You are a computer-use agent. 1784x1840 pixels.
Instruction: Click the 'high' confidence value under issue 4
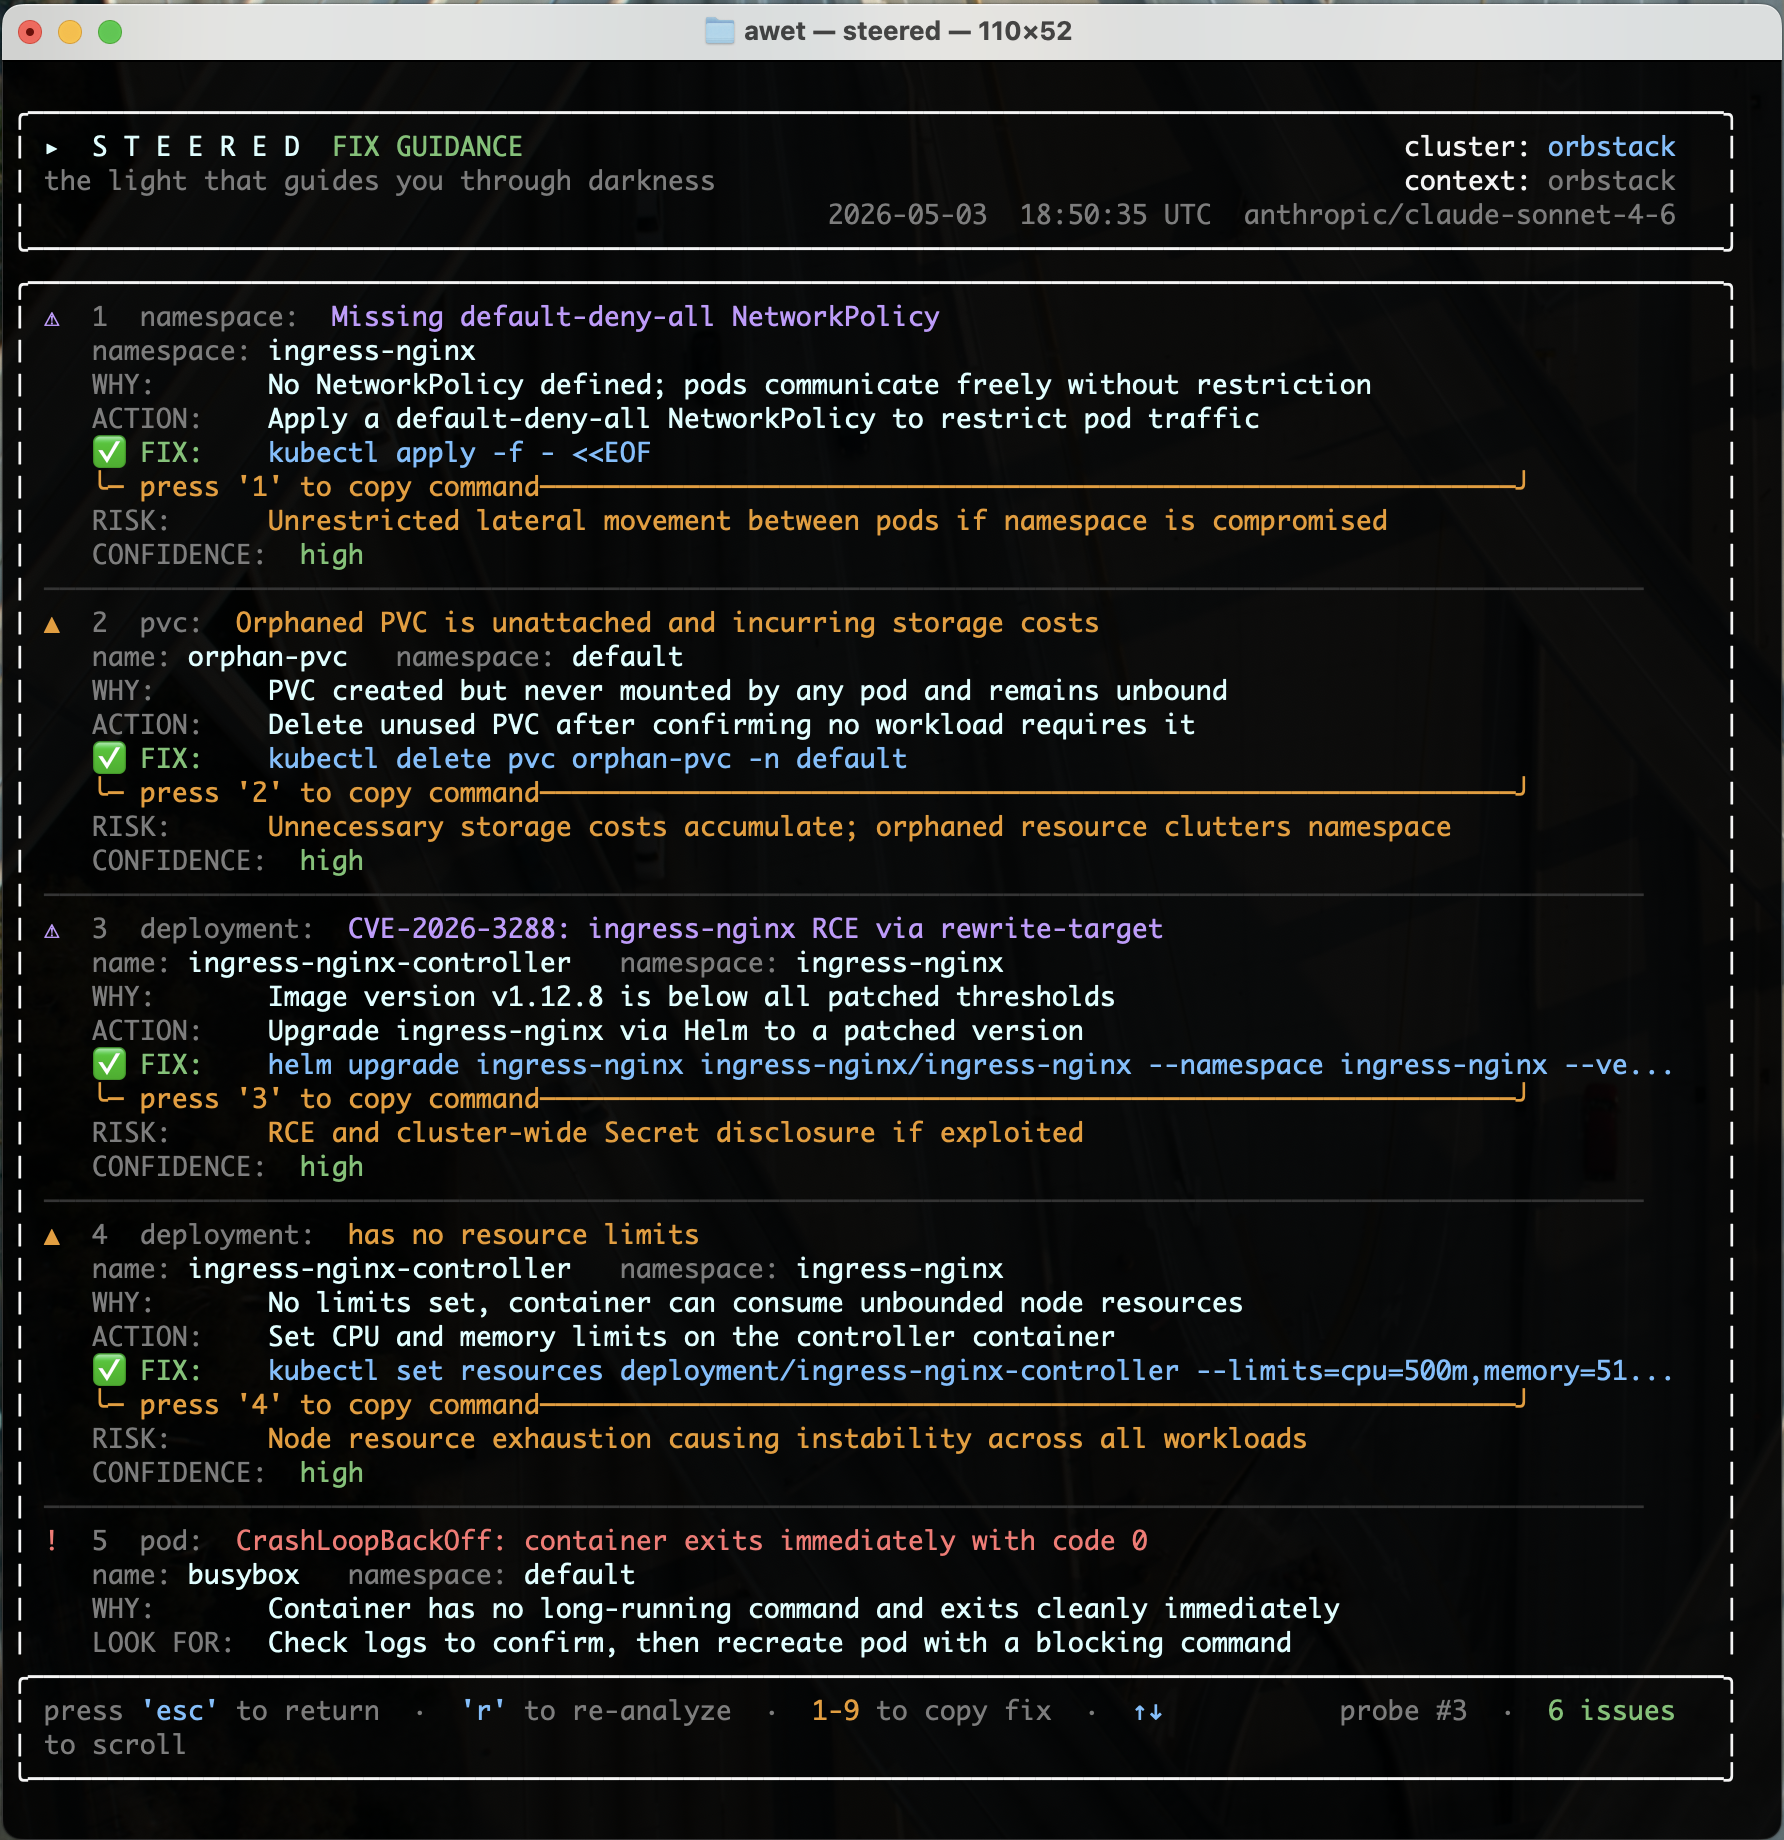tap(331, 1473)
